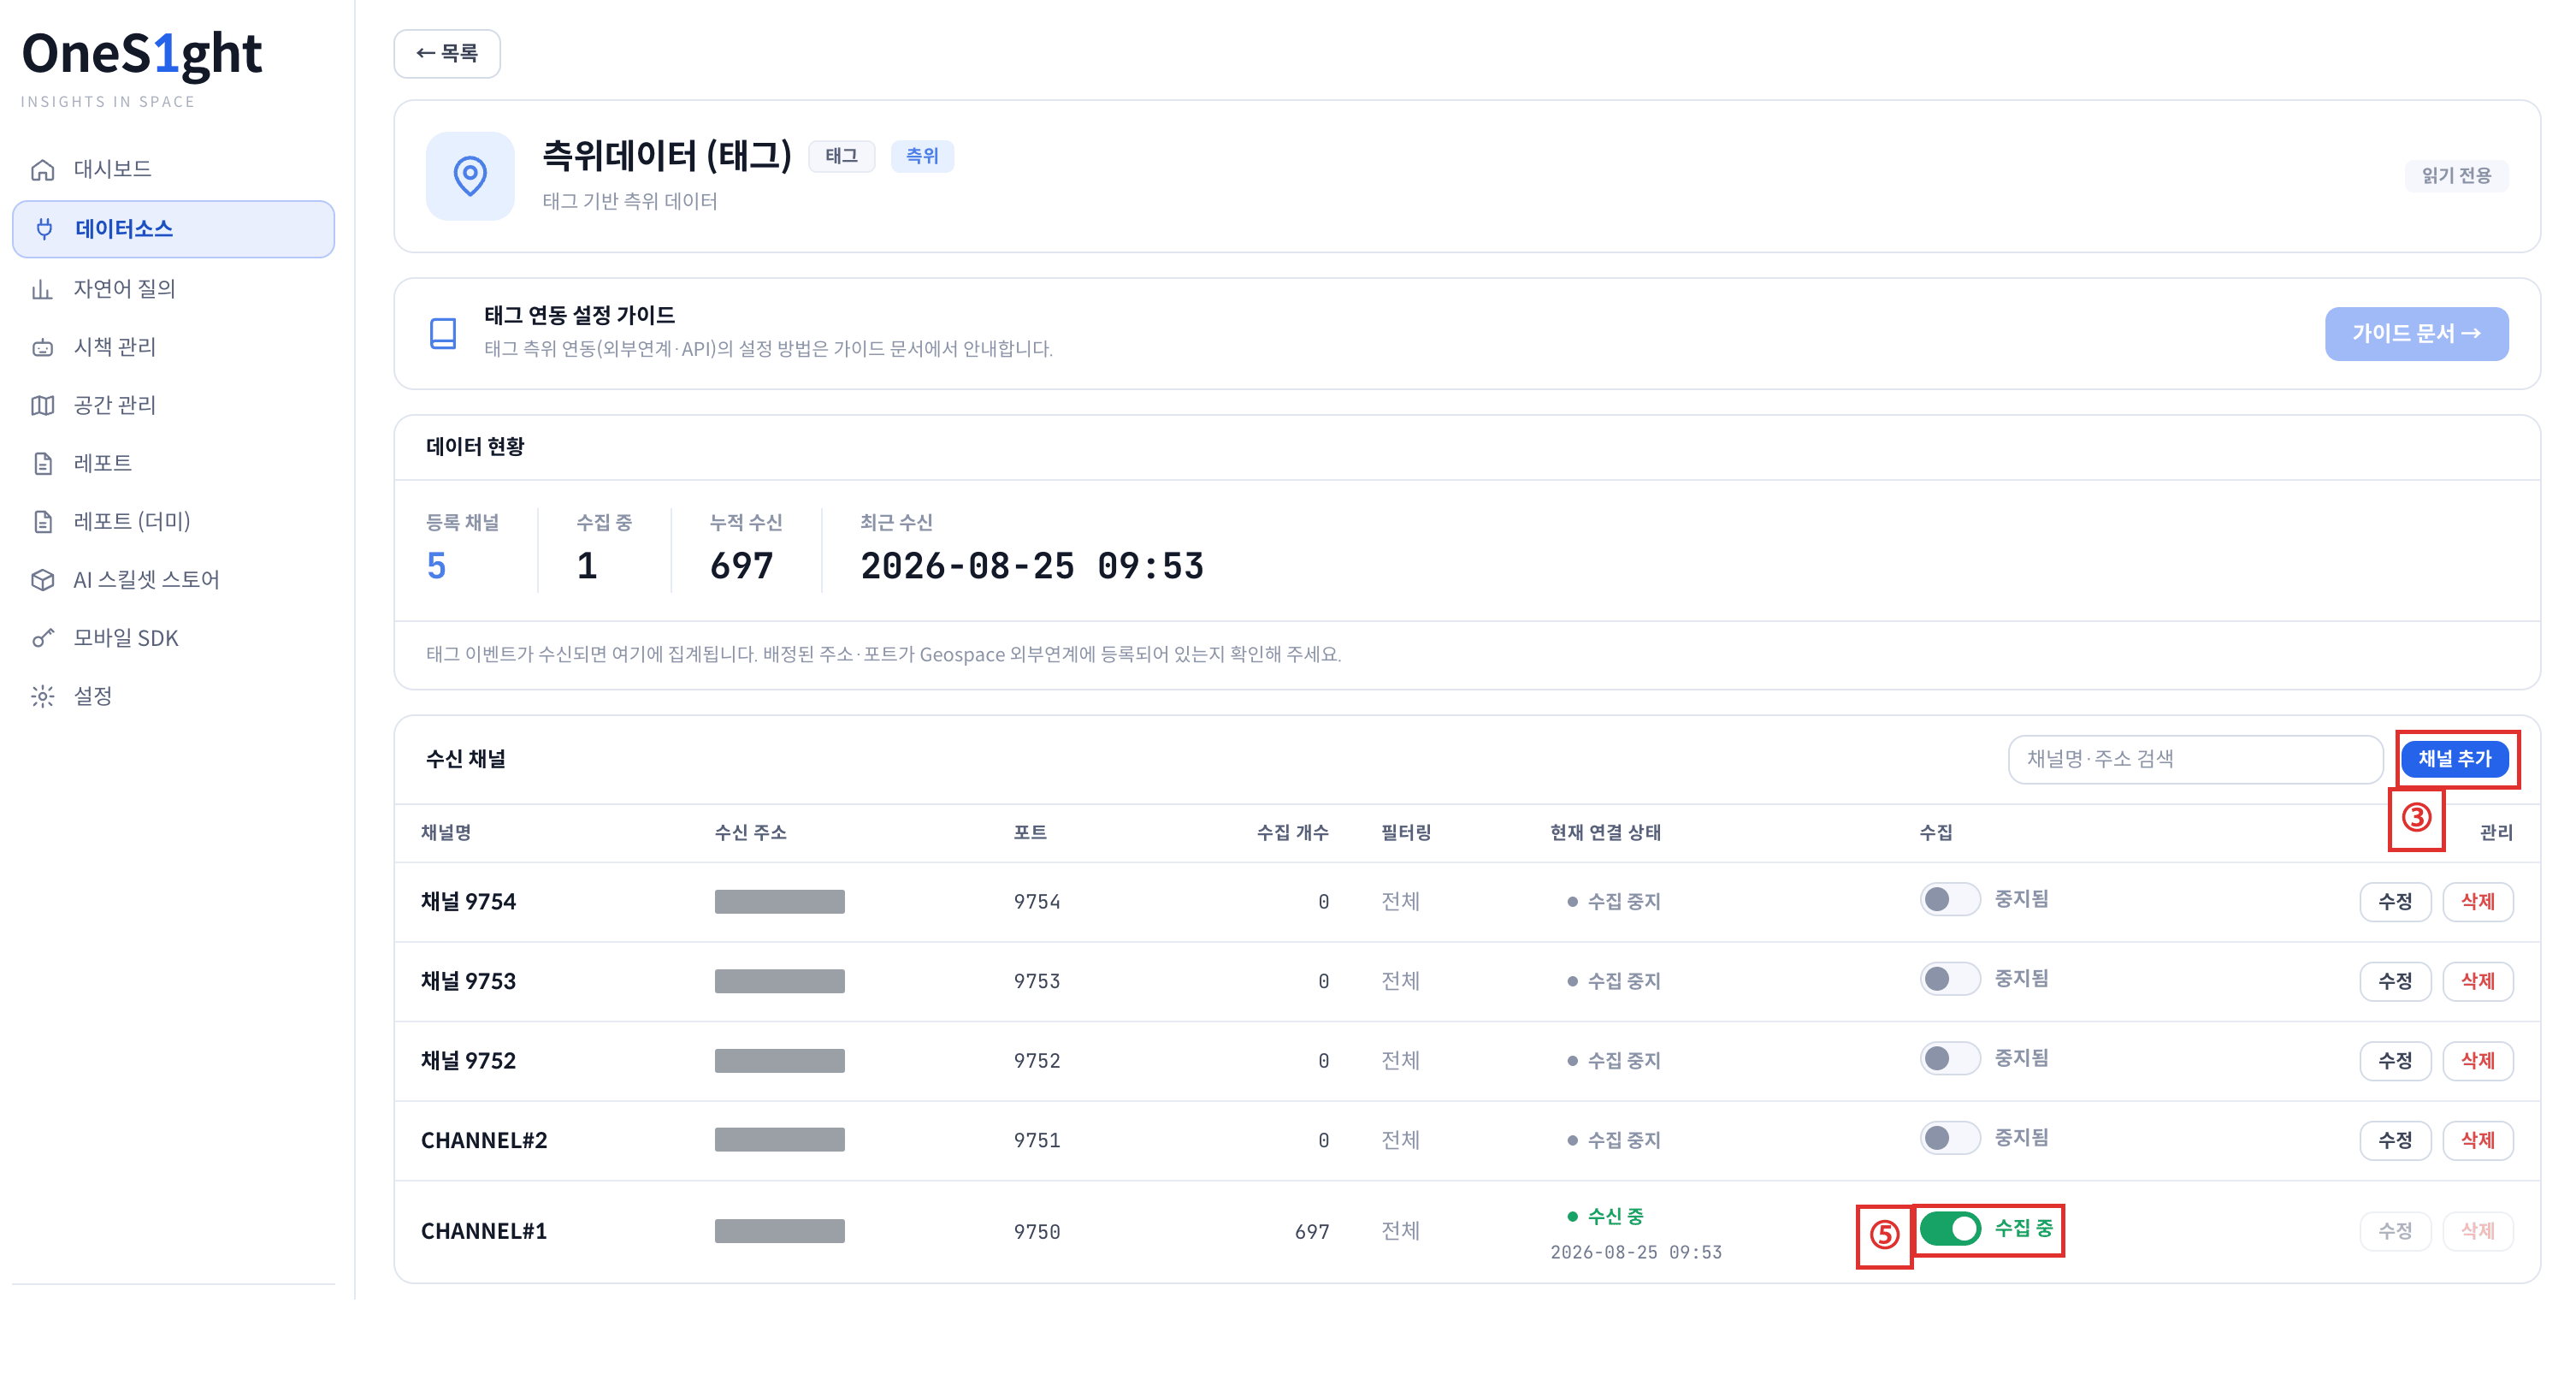Click the 레포트 document icon

click(x=42, y=463)
